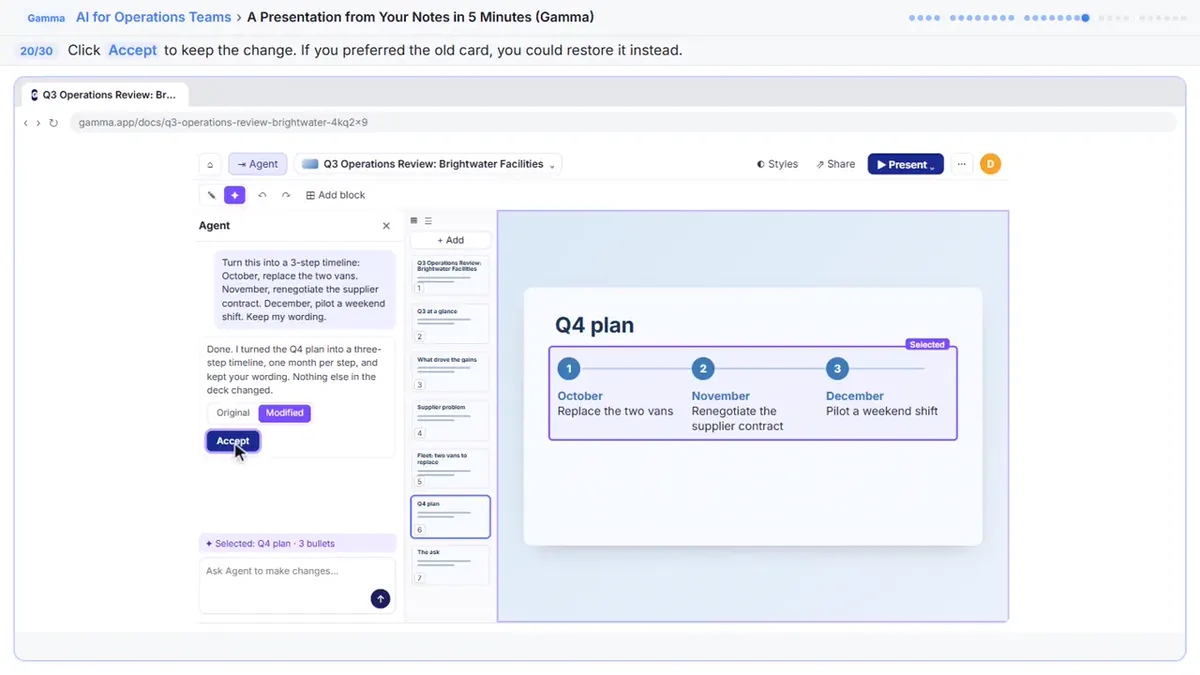
Task: Open the user avatar D
Action: coord(990,164)
